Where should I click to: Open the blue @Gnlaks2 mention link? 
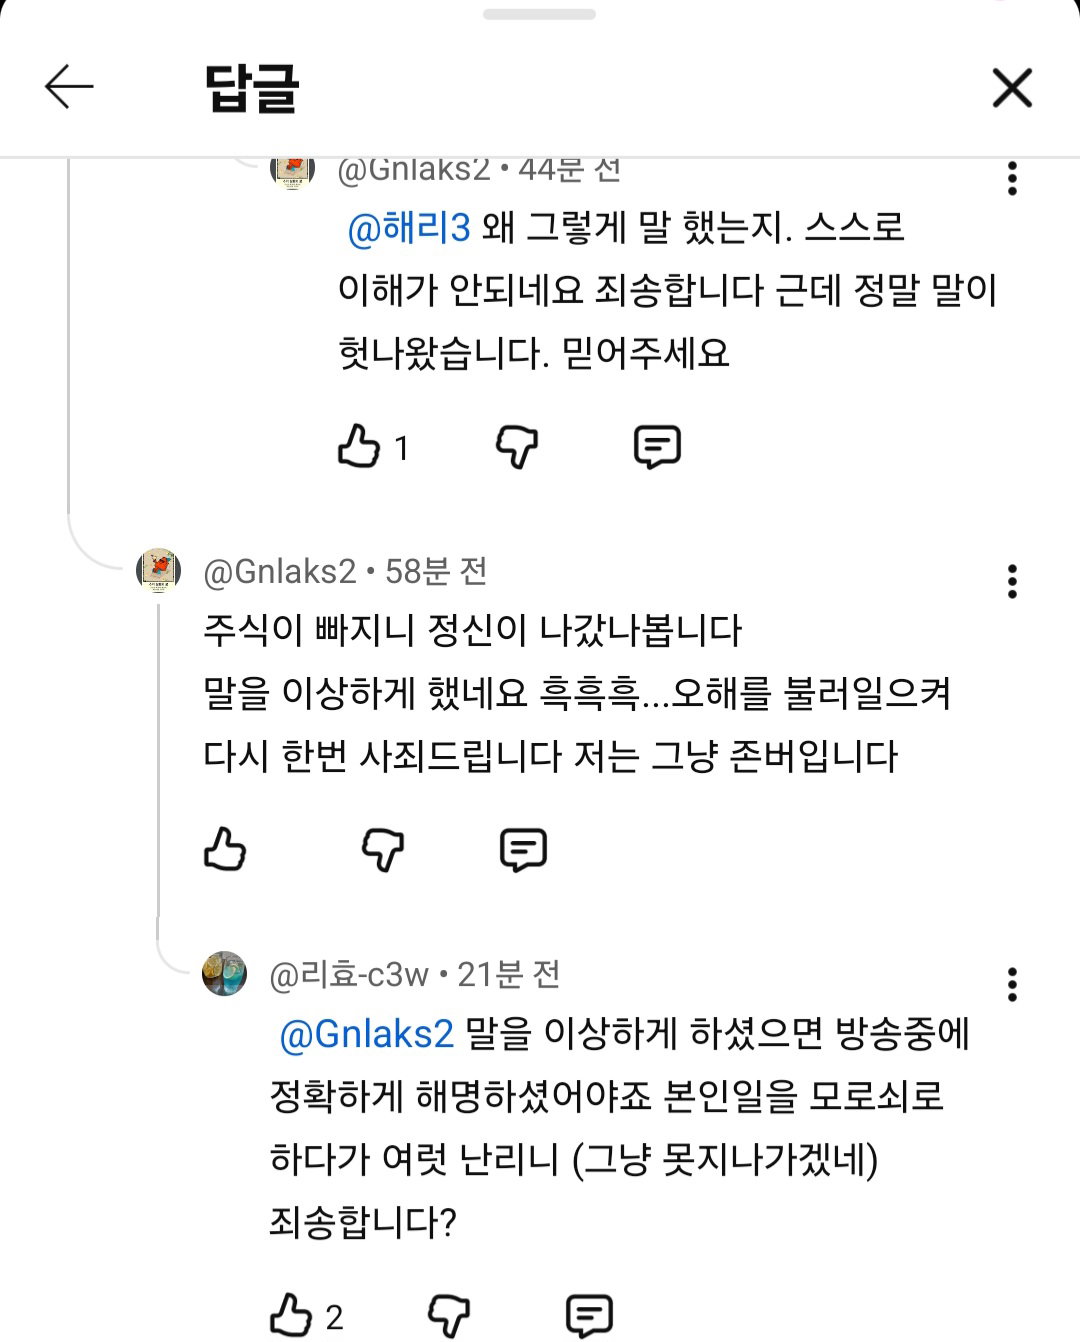pos(367,1034)
